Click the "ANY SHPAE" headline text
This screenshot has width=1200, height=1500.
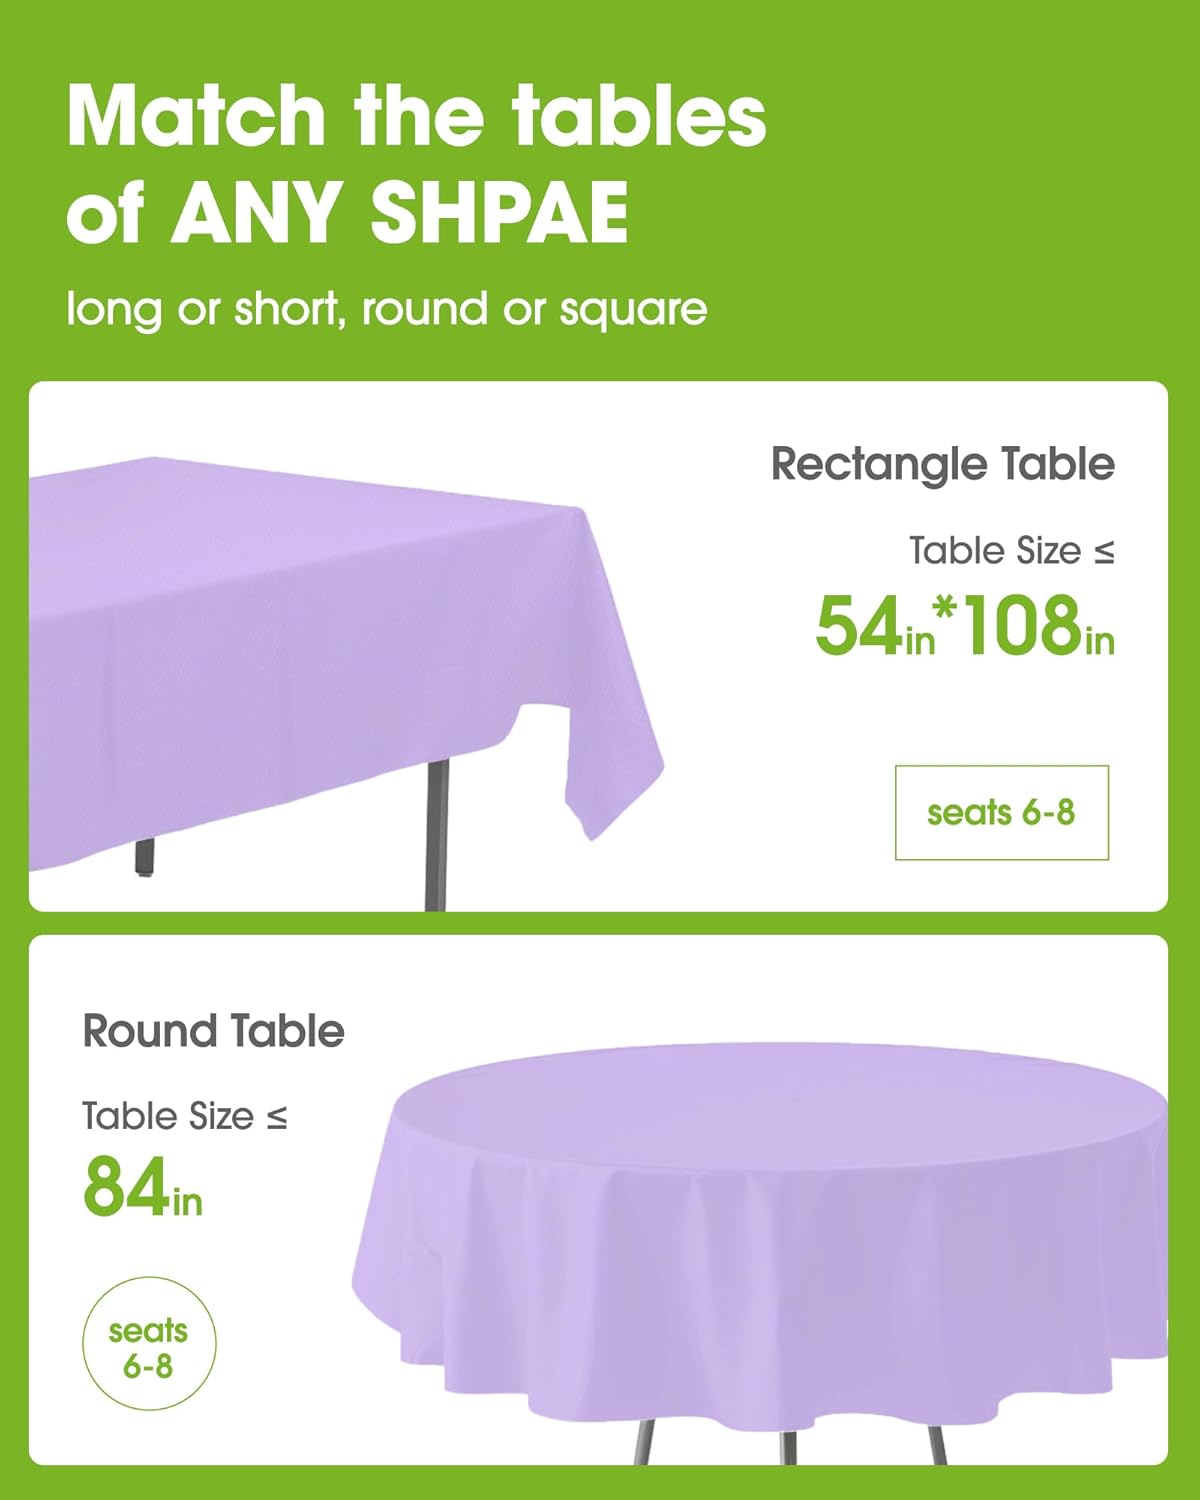point(399,212)
